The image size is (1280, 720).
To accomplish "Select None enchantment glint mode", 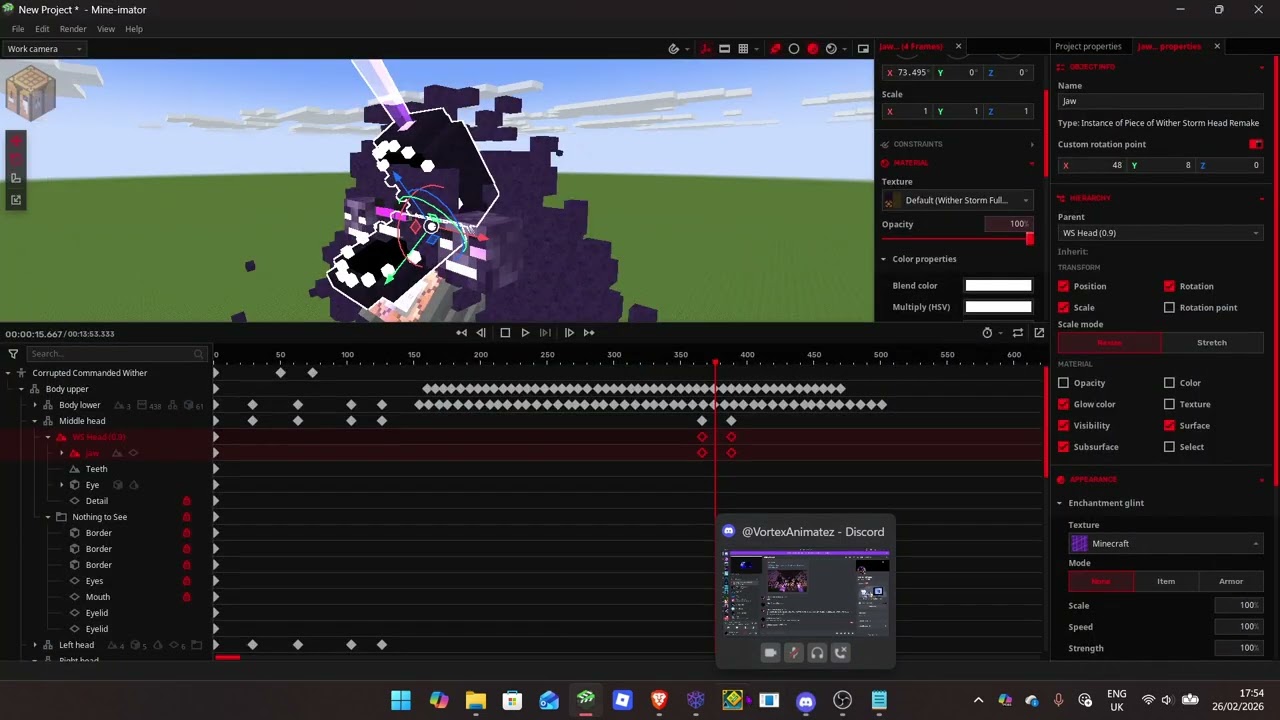I will tap(1101, 581).
